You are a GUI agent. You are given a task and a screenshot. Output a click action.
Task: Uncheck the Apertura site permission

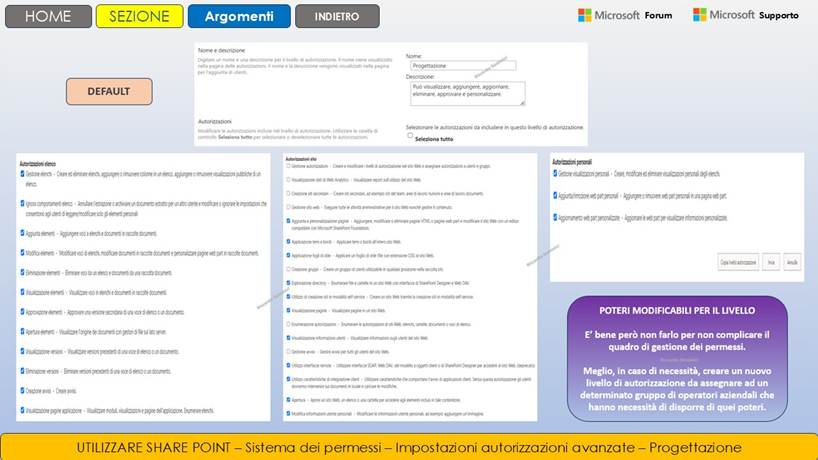click(288, 400)
